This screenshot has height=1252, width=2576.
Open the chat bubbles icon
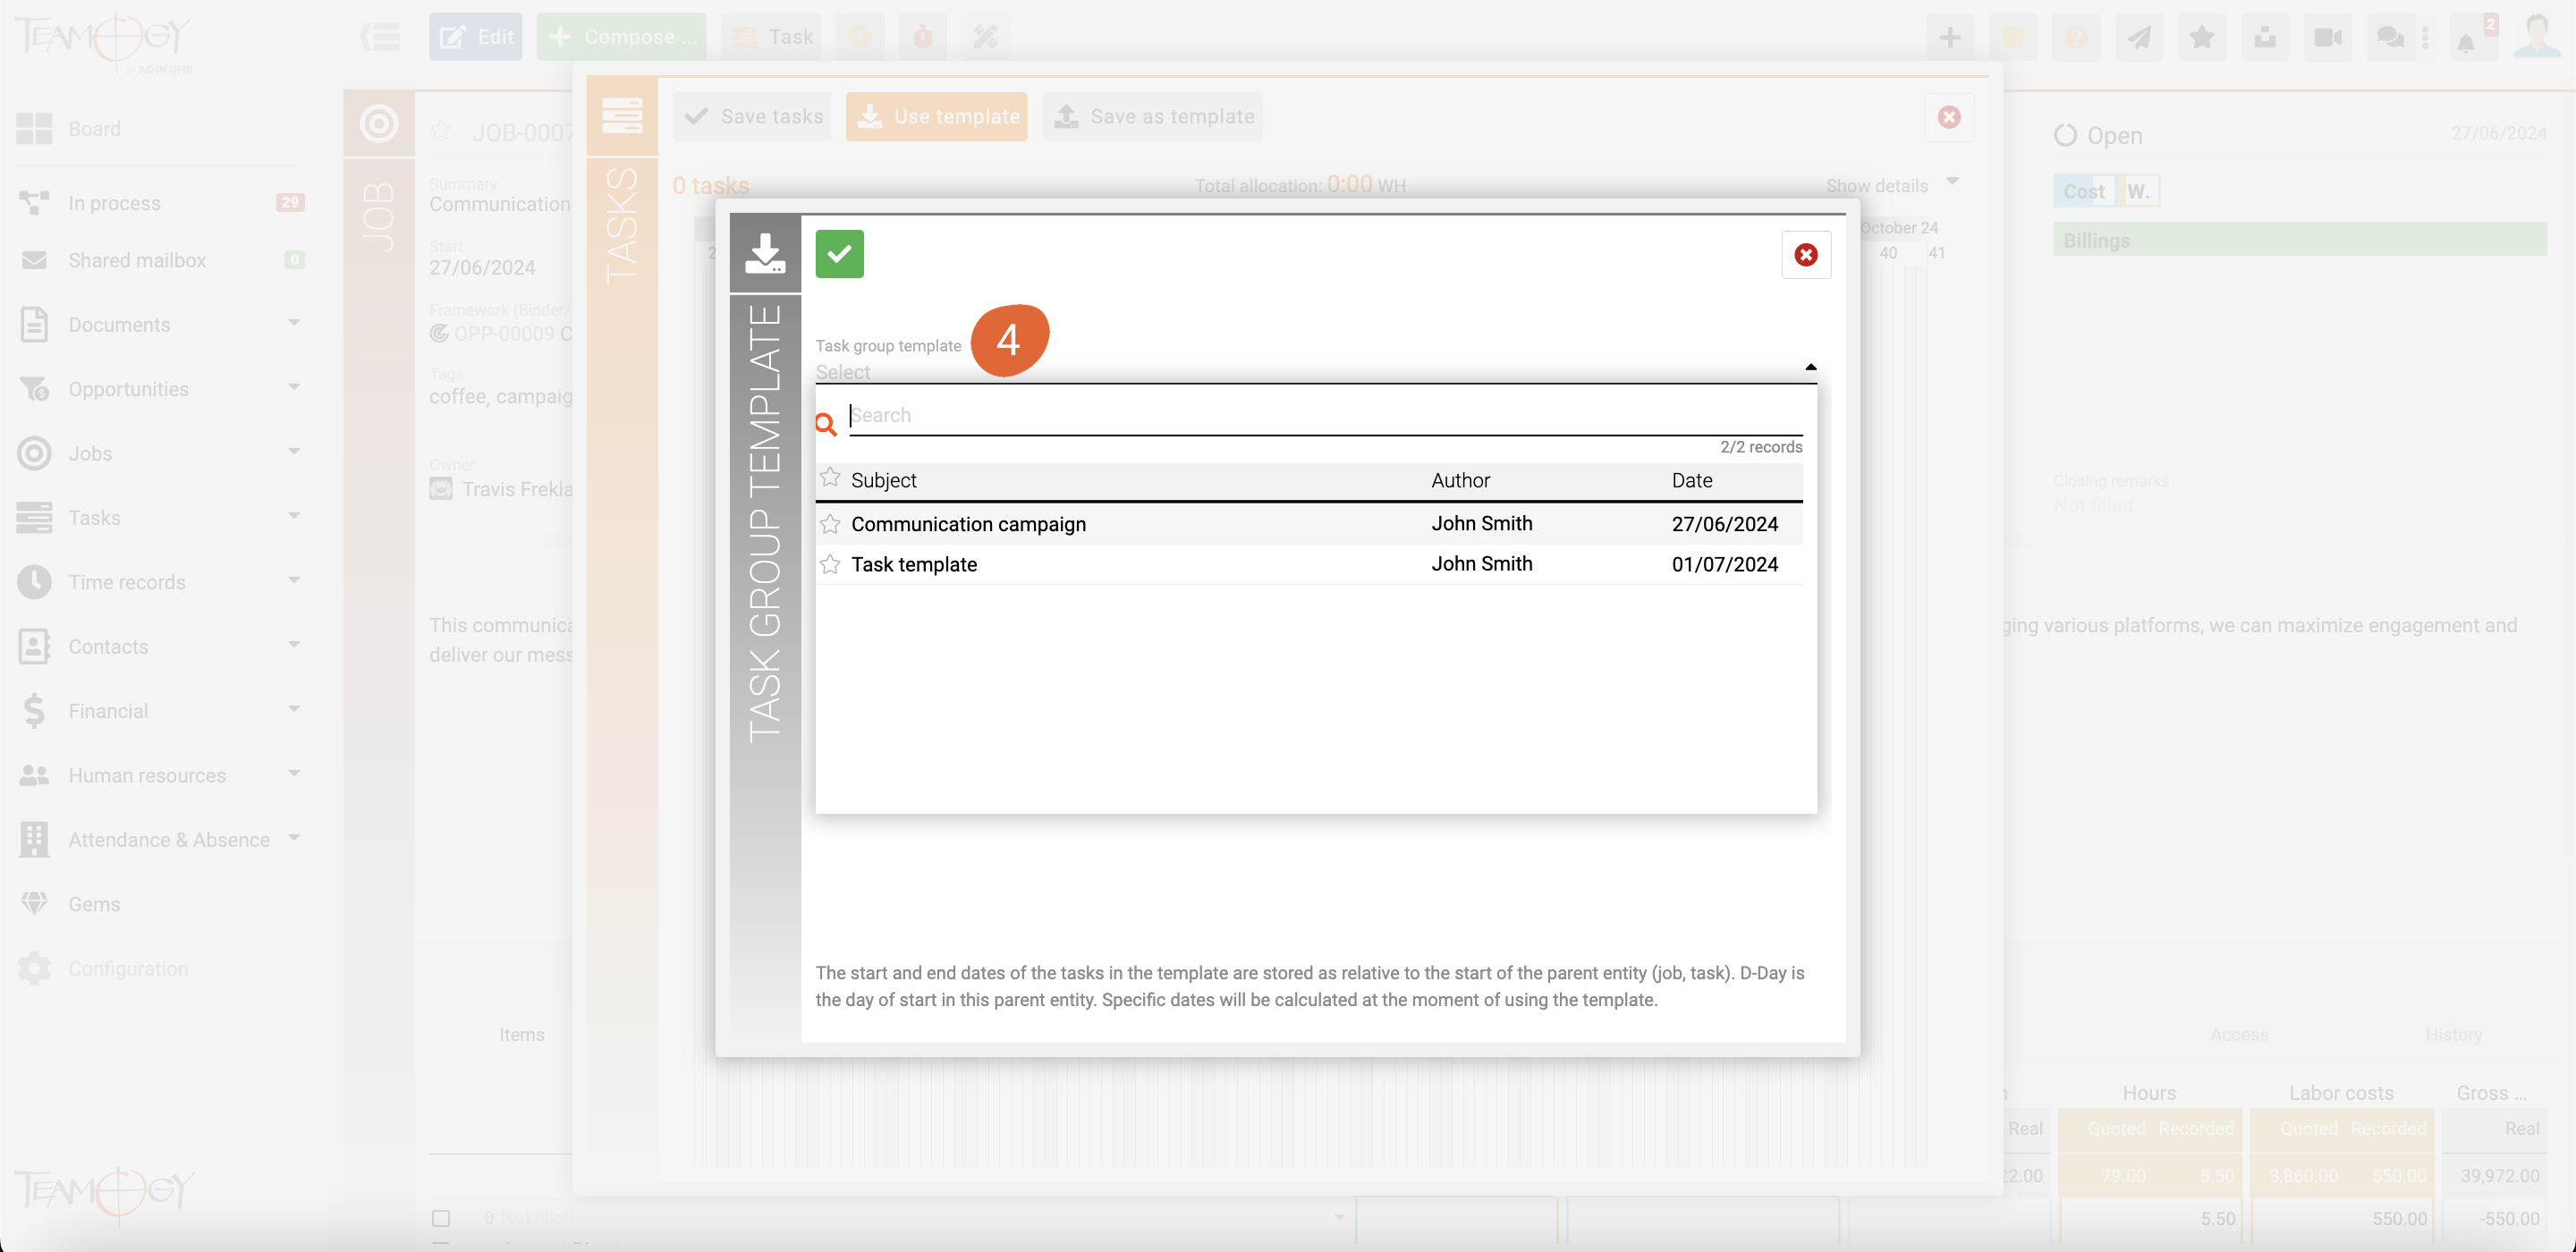[2391, 38]
